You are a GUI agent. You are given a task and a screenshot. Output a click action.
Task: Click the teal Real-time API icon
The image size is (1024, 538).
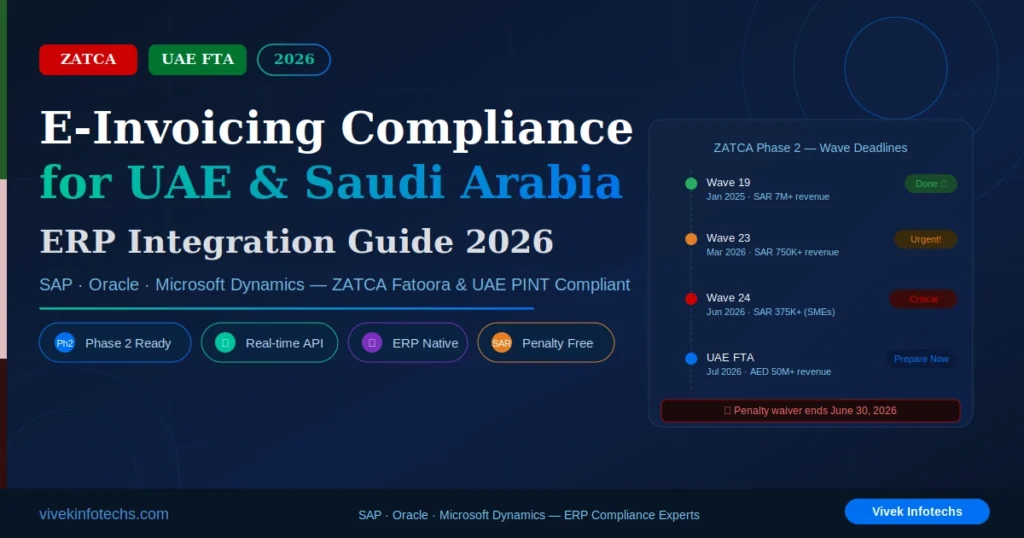(x=225, y=343)
